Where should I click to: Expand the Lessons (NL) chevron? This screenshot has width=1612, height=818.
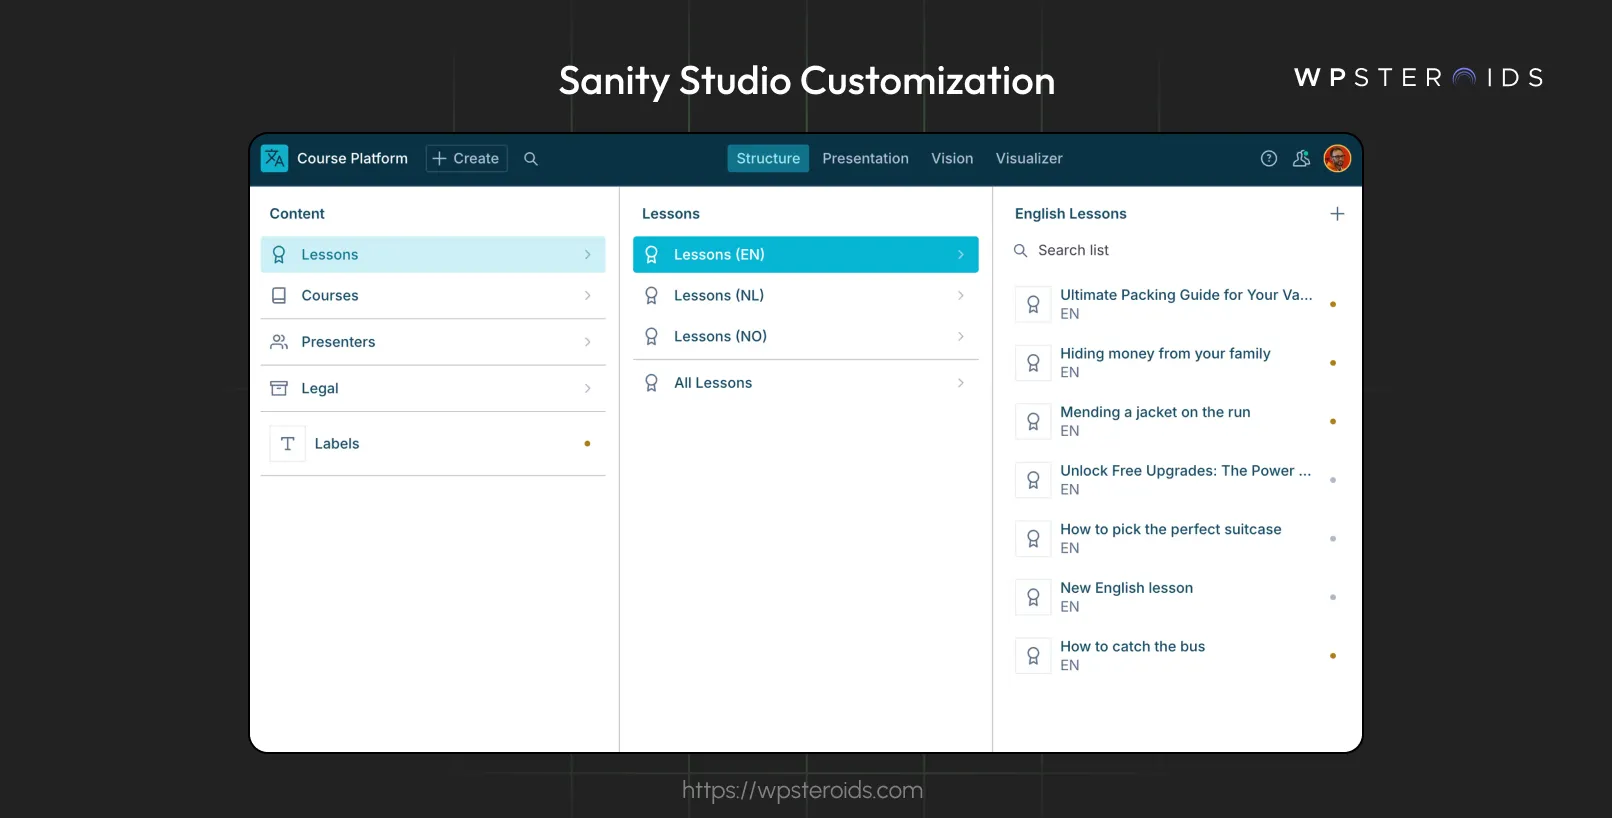click(960, 296)
